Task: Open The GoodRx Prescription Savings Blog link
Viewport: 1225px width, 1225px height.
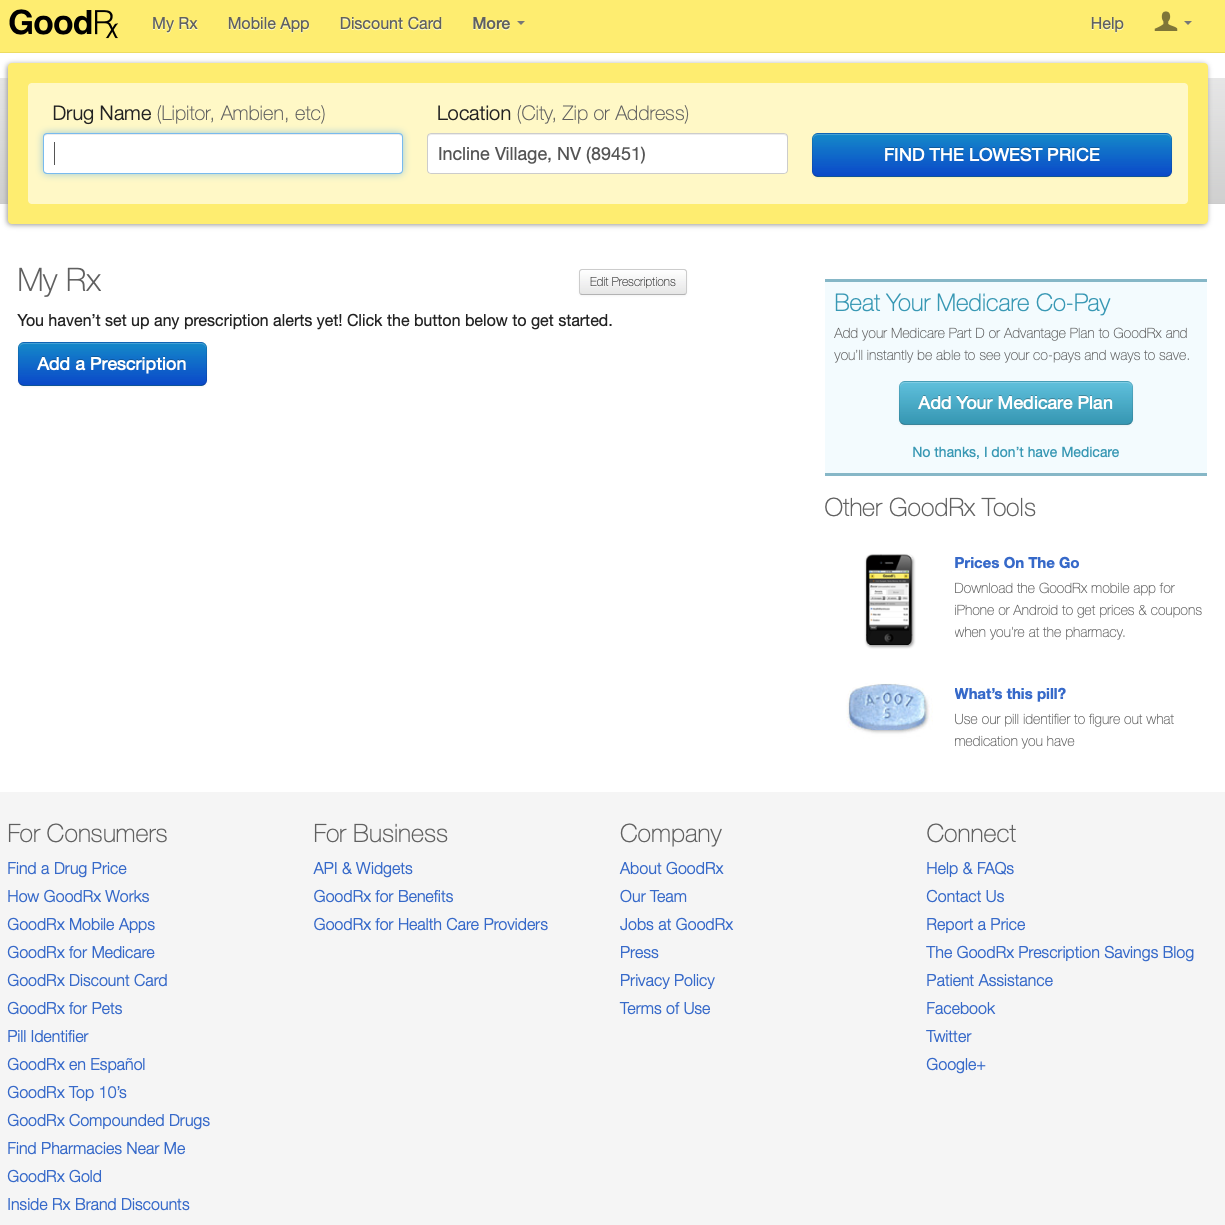Action: tap(1060, 952)
